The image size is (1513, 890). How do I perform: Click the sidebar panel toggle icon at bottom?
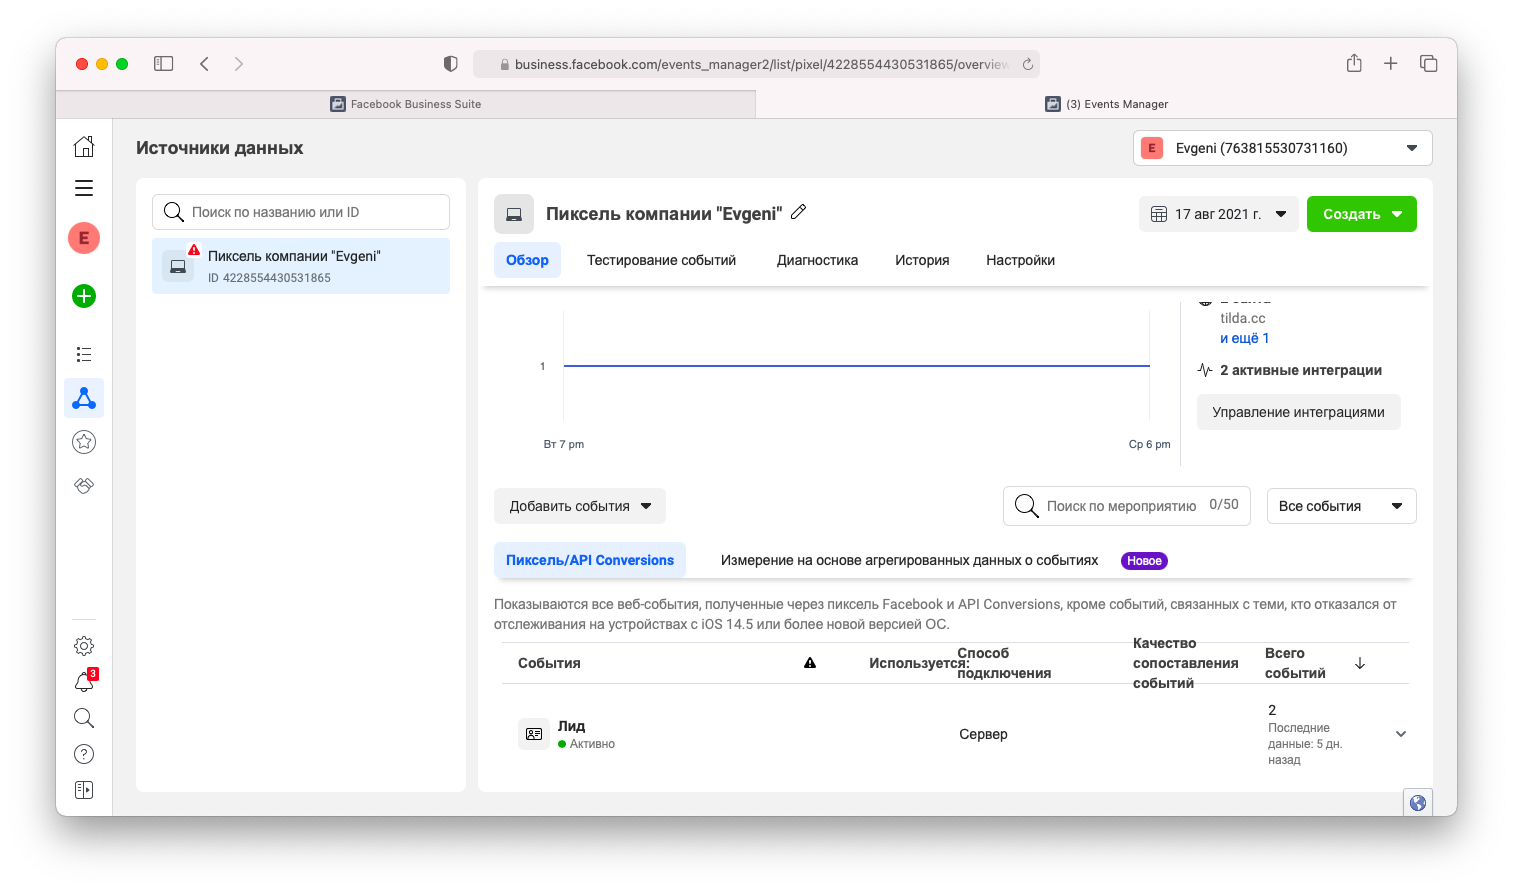coord(84,790)
